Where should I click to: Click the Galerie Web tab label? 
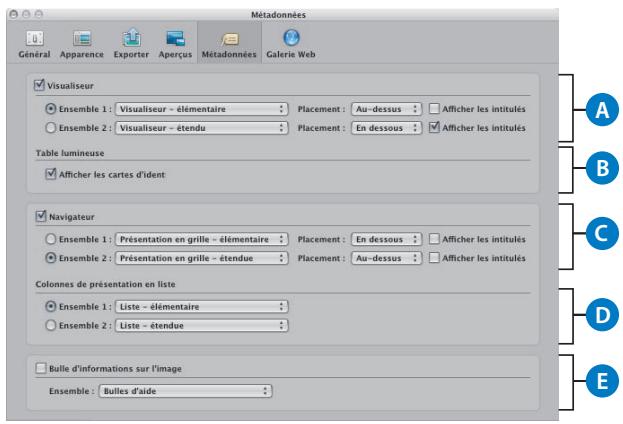[x=291, y=54]
